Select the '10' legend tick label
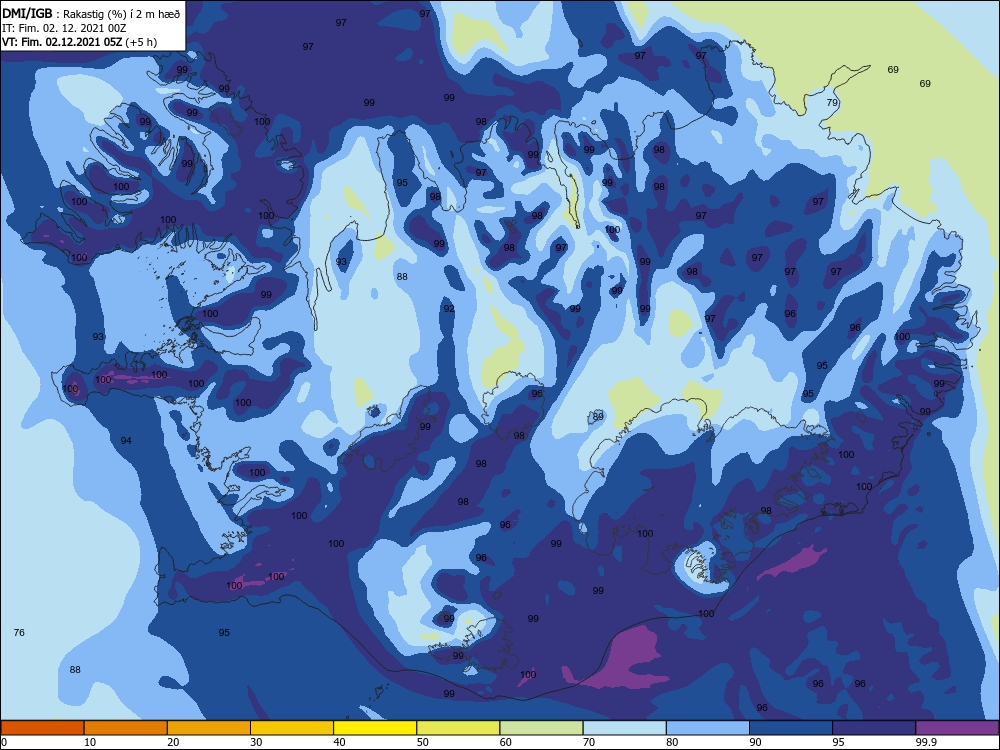 (x=90, y=742)
